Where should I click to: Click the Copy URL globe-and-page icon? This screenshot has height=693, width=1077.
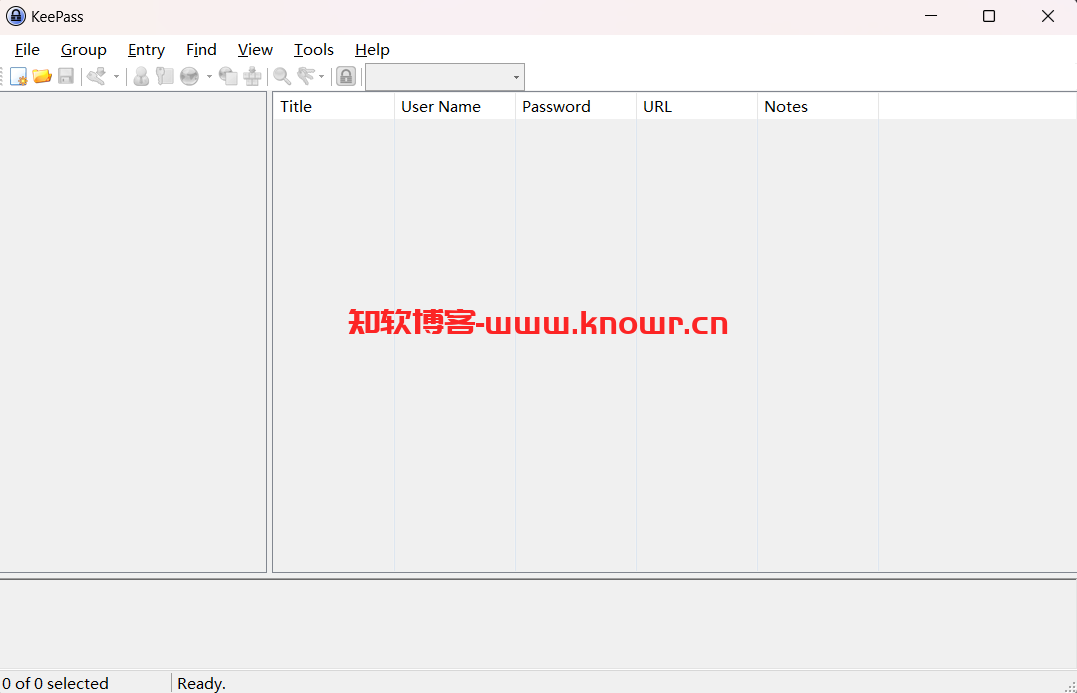(x=228, y=76)
